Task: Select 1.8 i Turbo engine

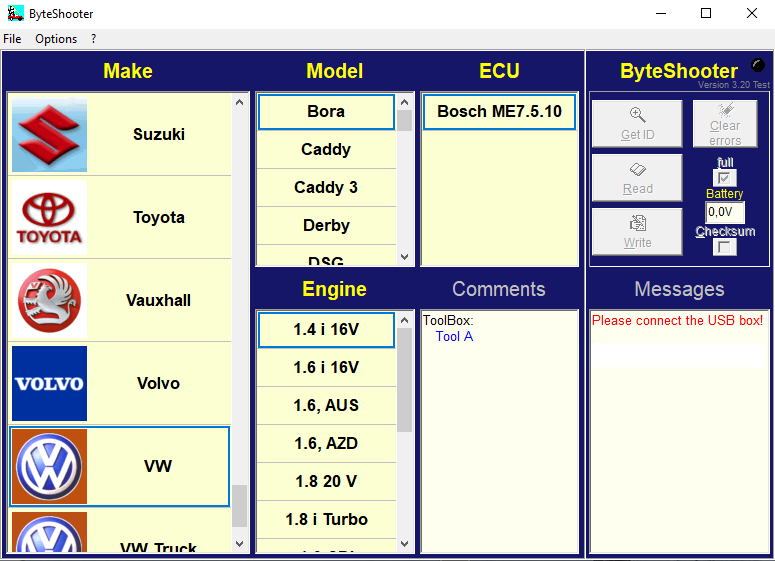Action: [326, 520]
